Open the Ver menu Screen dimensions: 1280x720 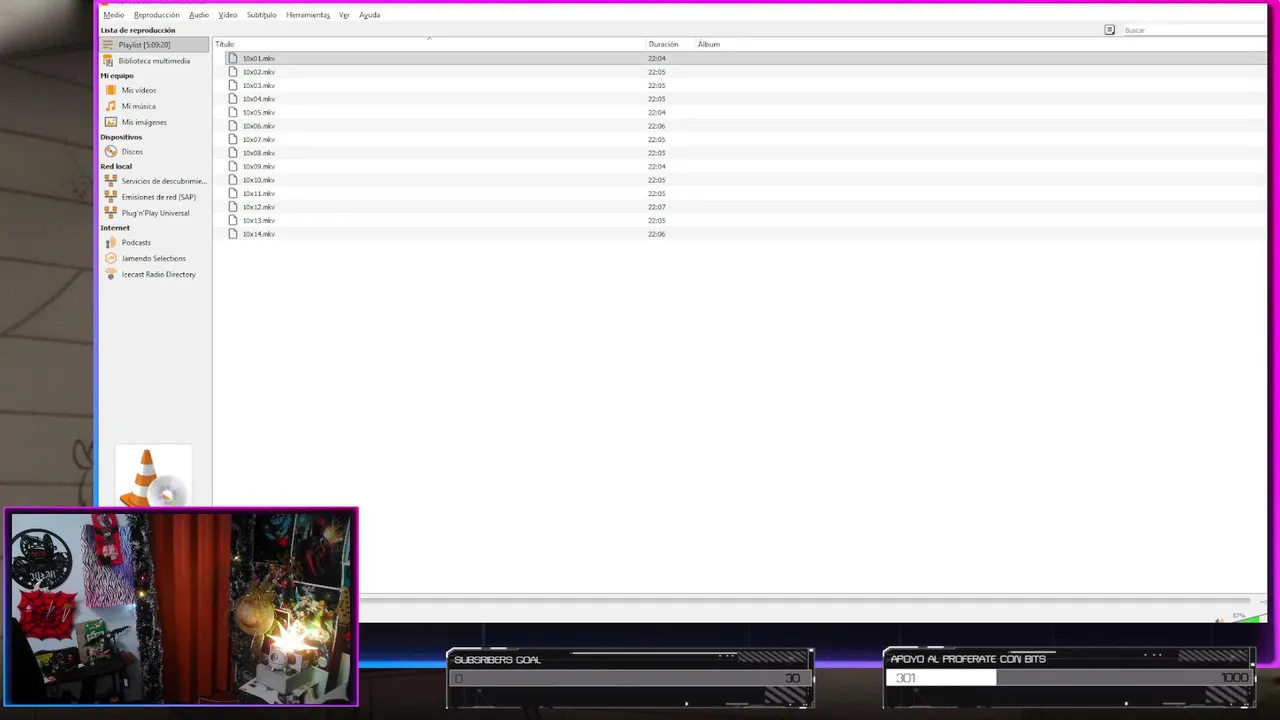344,15
